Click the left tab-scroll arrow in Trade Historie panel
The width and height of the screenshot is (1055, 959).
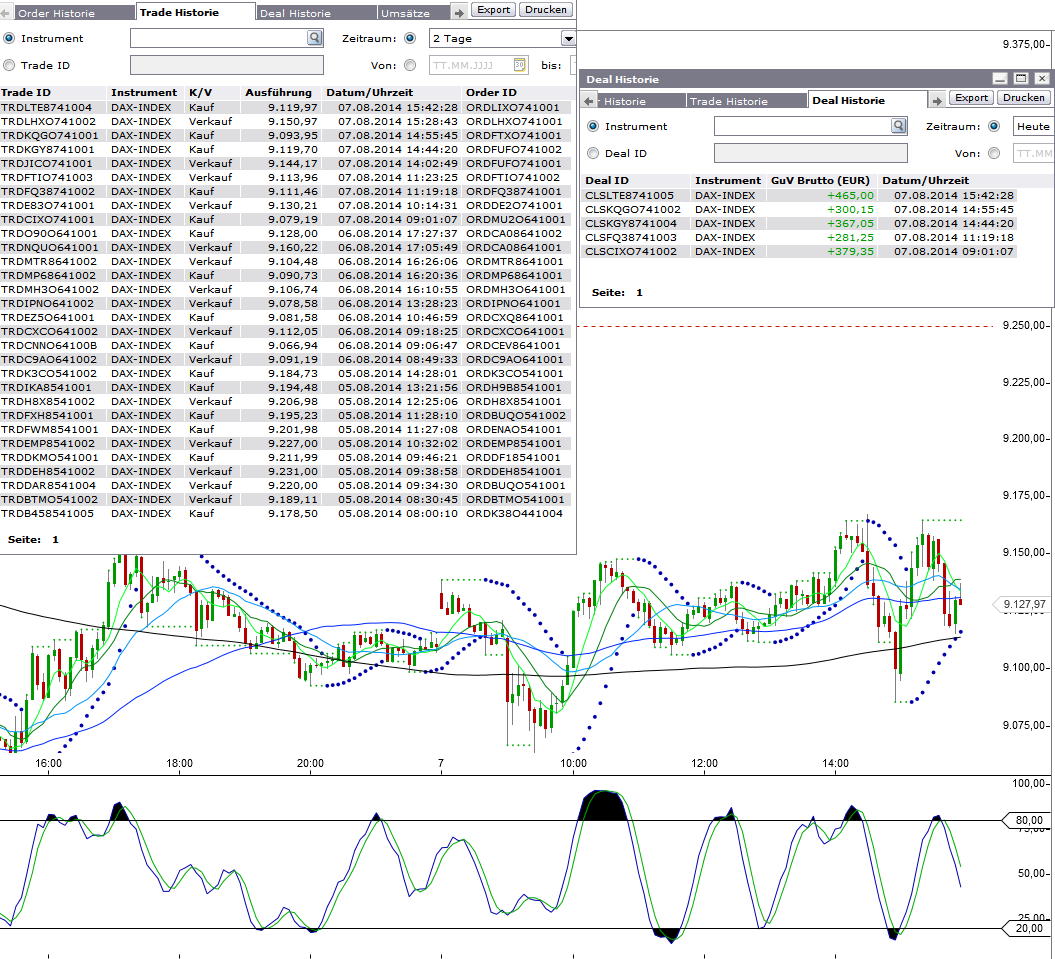pyautogui.click(x=5, y=13)
